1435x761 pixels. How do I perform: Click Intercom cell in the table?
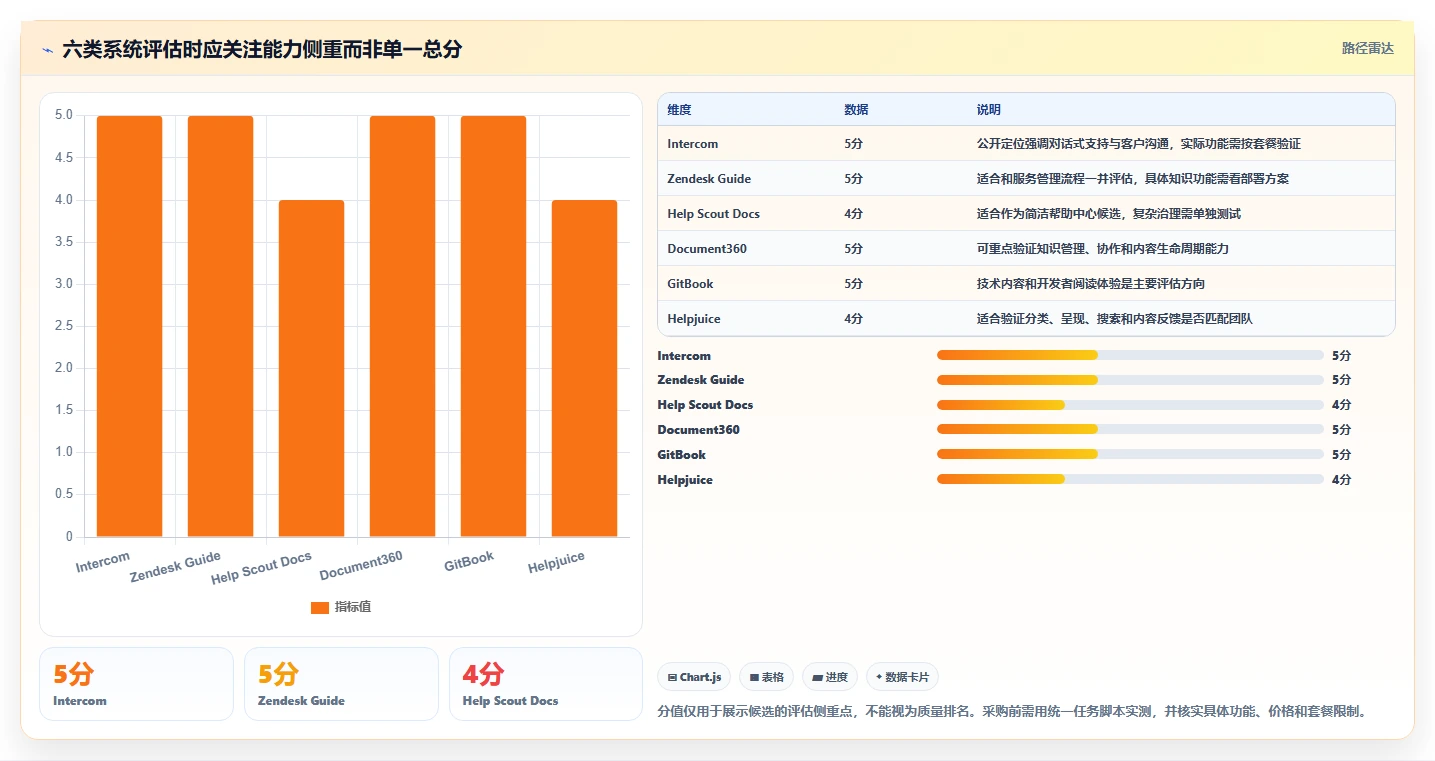click(x=693, y=144)
